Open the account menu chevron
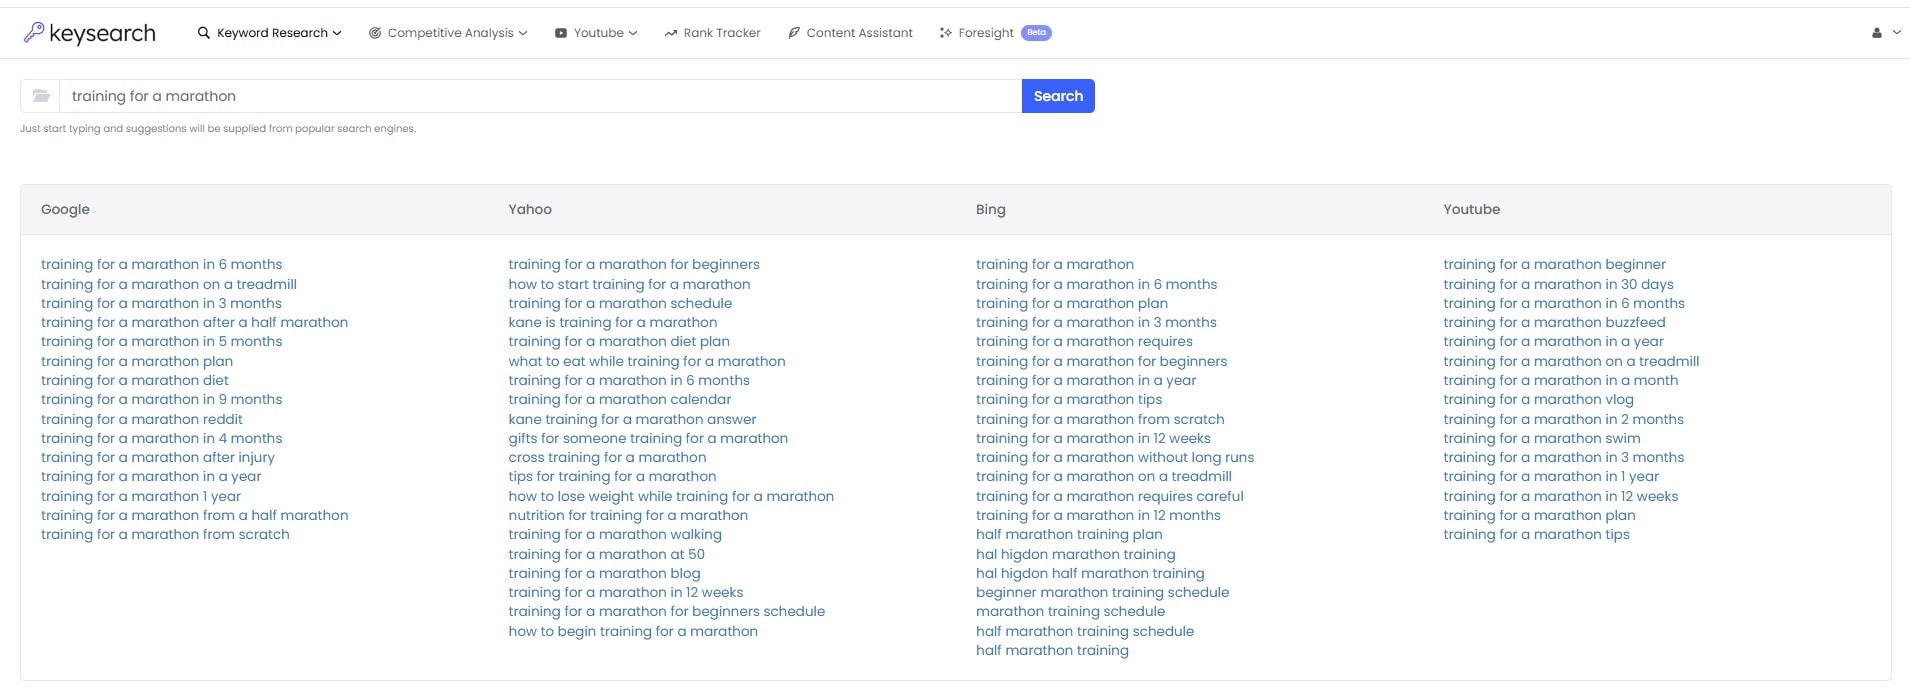The height and width of the screenshot is (698, 1910). 1897,33
